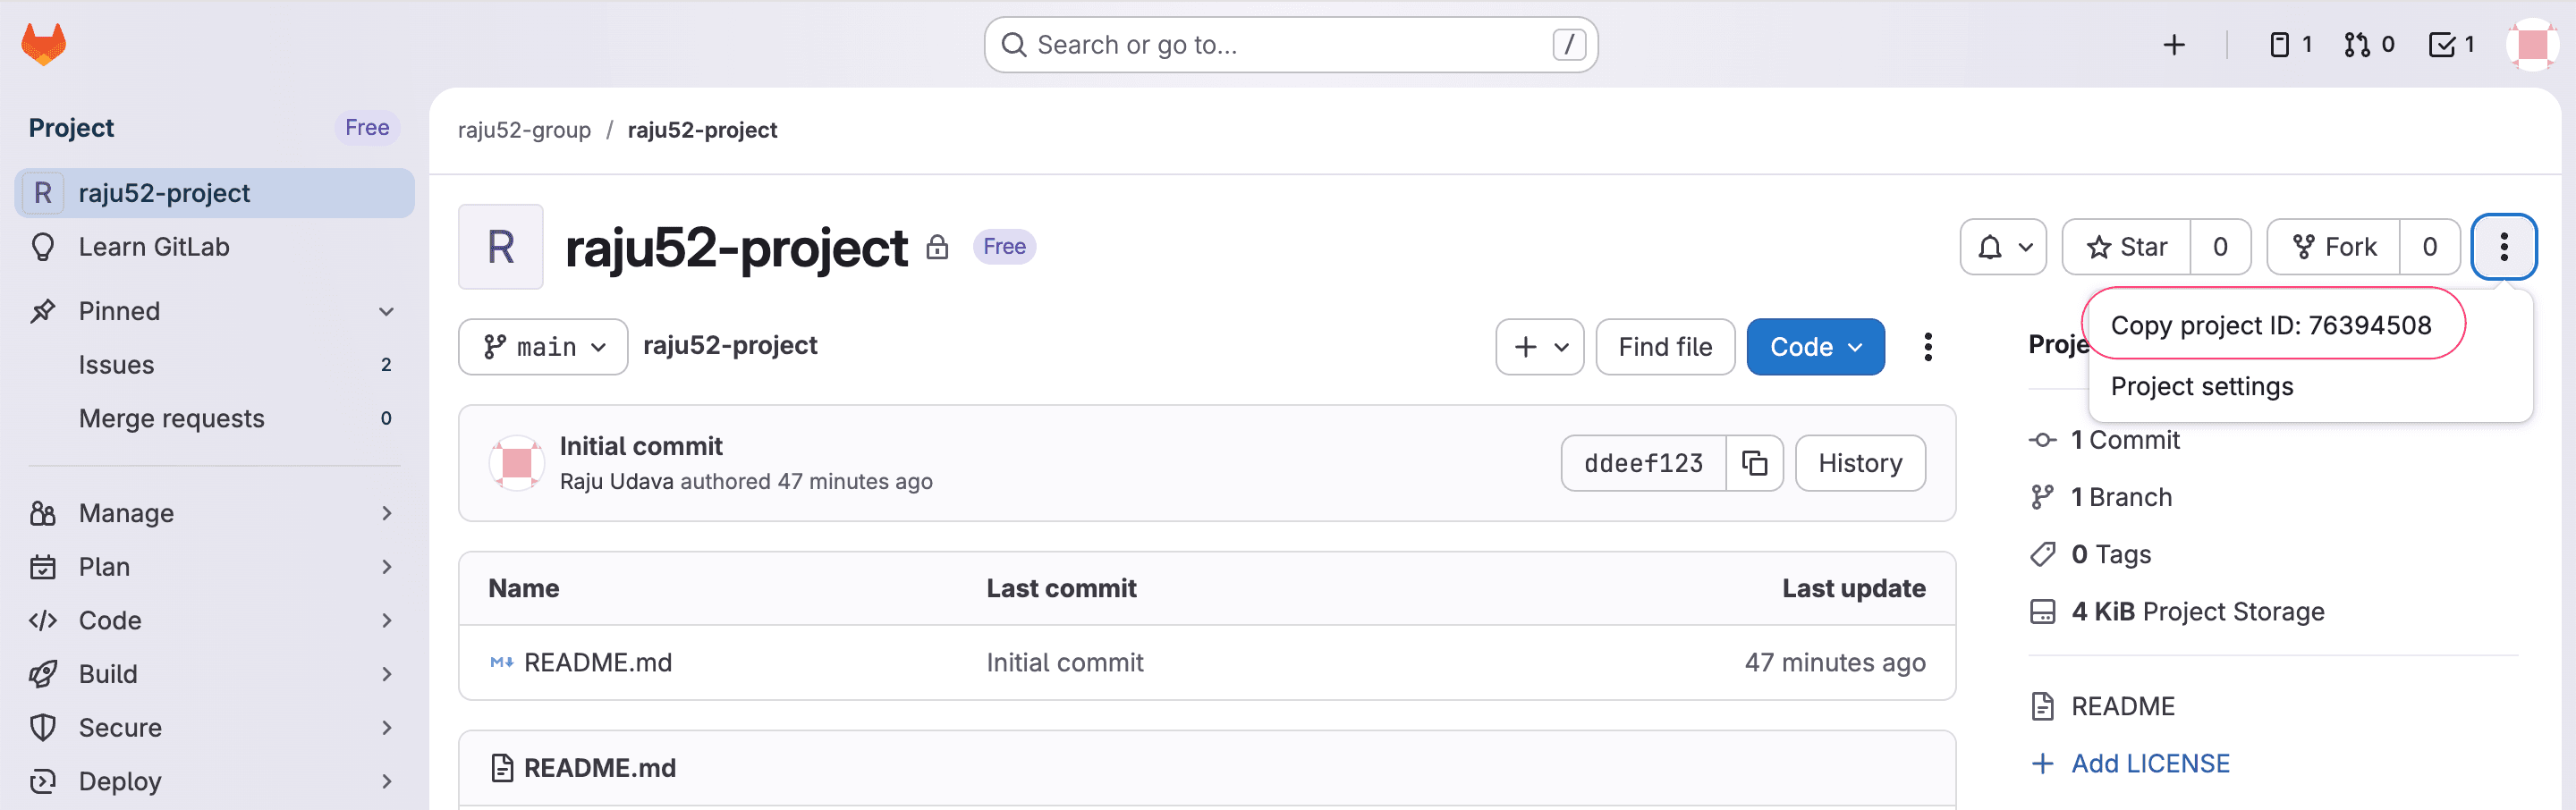Screen dimensions: 2576x810
Task: Open the merge requests counter icon
Action: [2368, 45]
